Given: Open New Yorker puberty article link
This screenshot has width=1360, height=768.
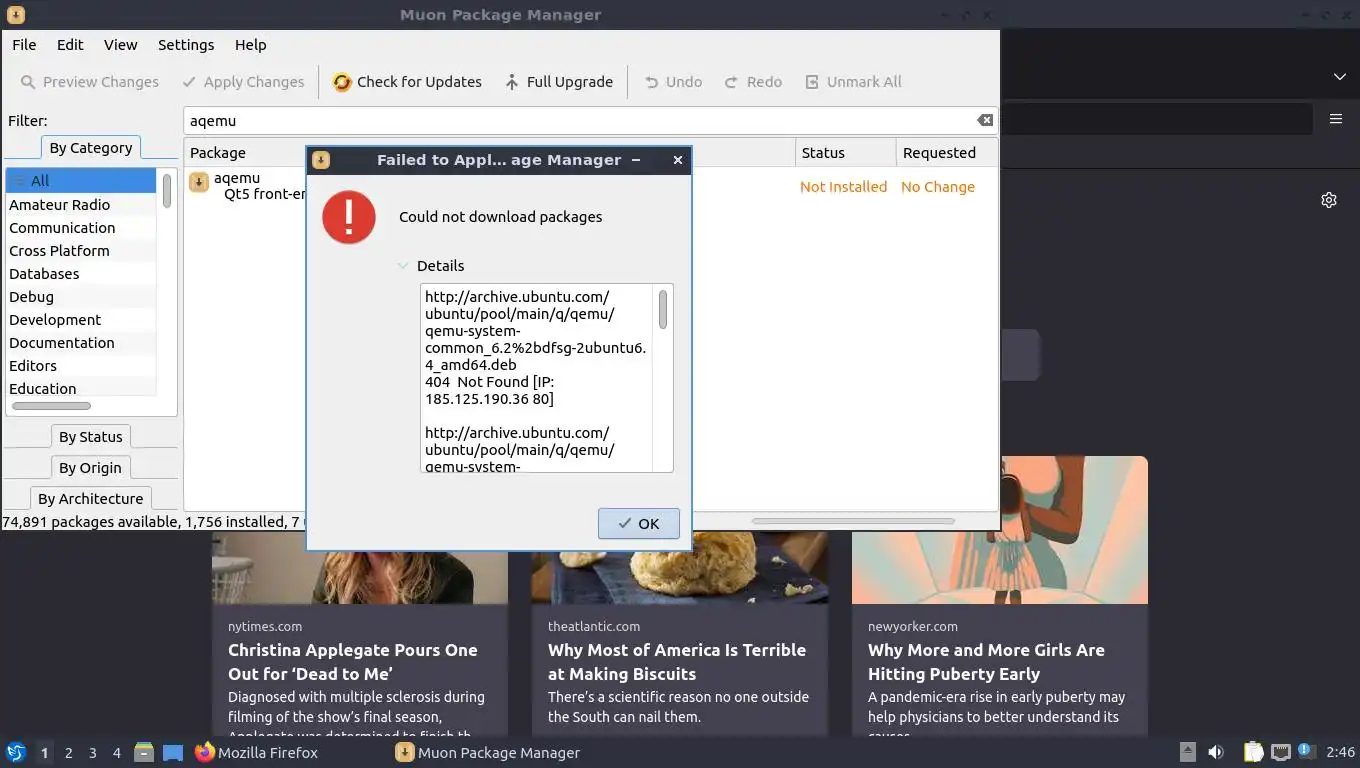Looking at the screenshot, I should coord(987,662).
